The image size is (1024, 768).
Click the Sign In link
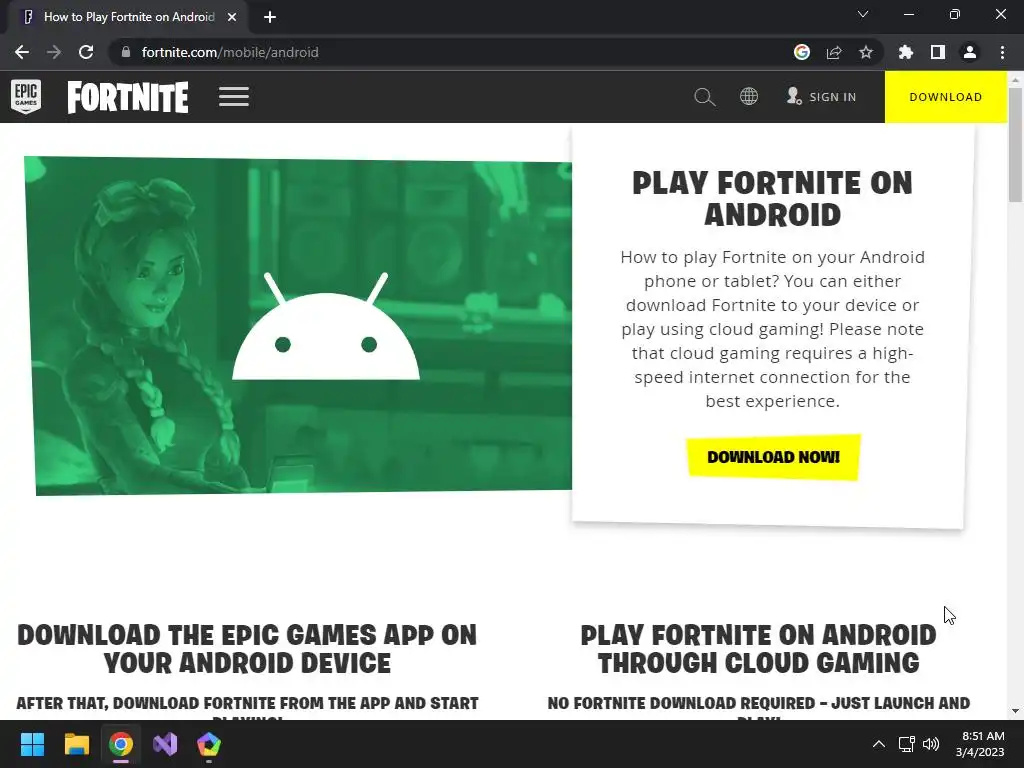pos(822,97)
